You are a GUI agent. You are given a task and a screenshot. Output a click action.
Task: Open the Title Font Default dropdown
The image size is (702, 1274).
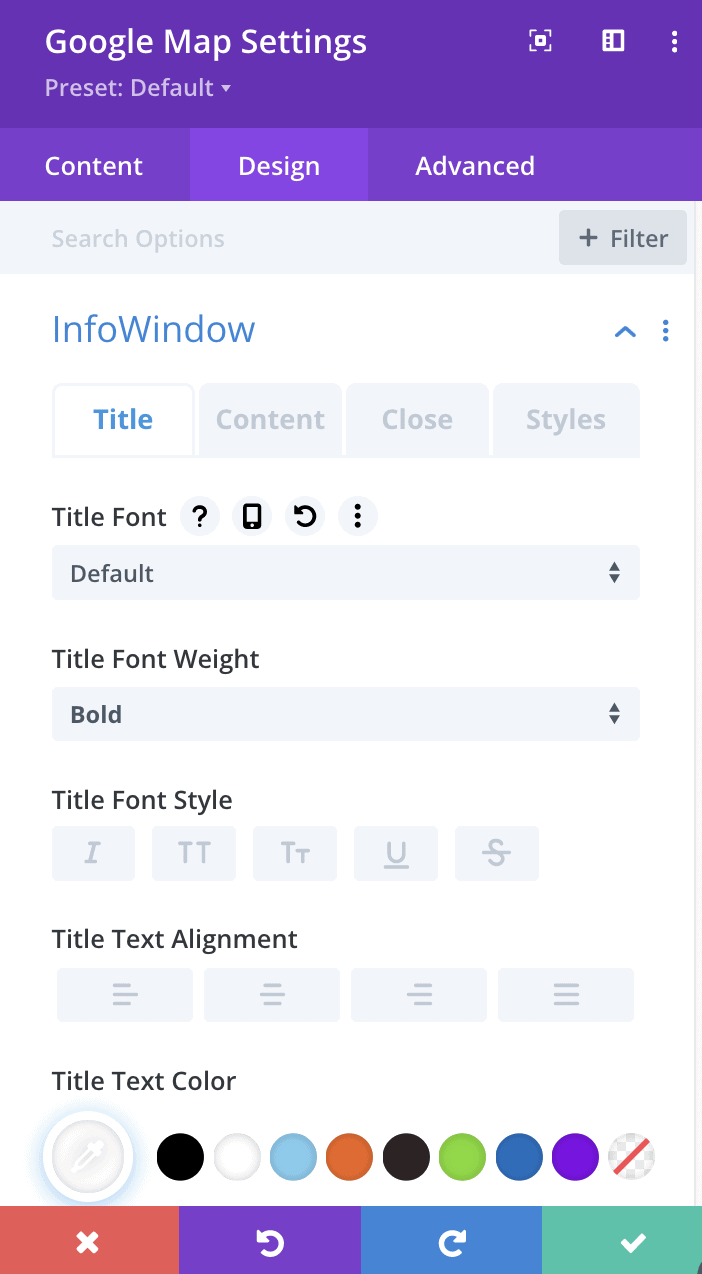346,573
